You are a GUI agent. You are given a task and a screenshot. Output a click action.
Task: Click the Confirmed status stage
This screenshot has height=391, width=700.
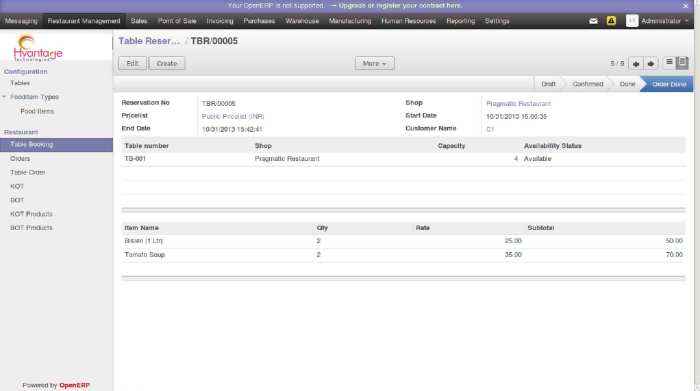[x=588, y=84]
